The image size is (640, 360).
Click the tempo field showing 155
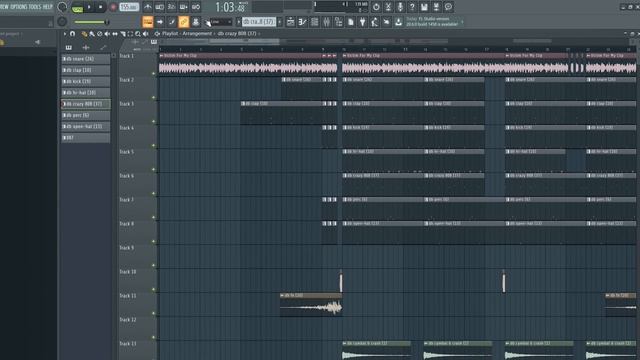click(129, 7)
